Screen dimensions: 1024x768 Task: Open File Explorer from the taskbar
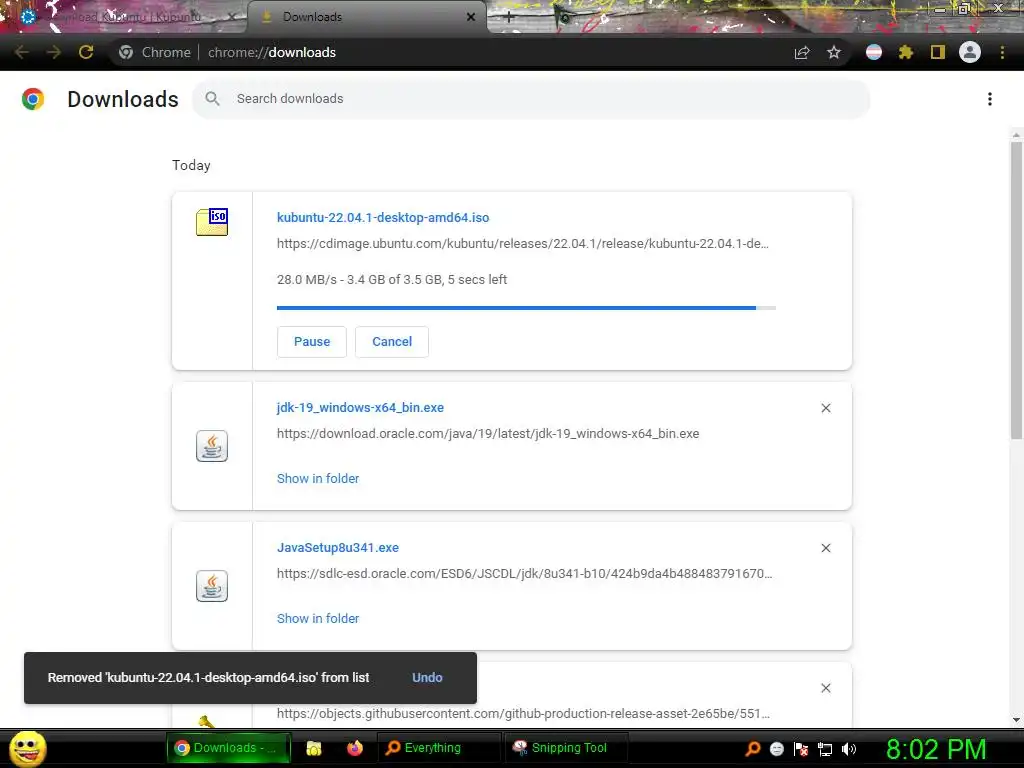pyautogui.click(x=314, y=748)
